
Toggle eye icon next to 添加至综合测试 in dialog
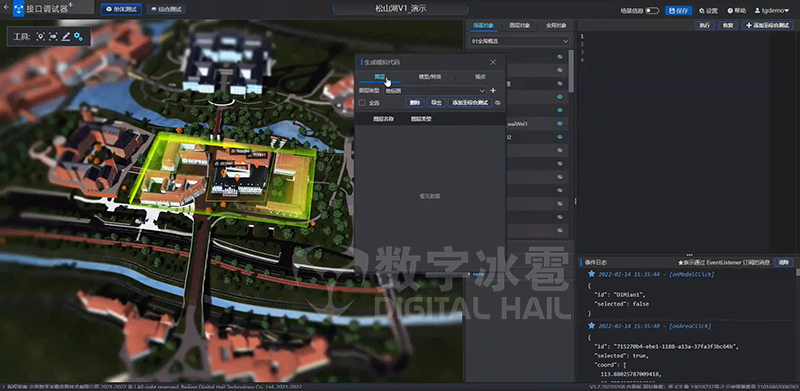(x=498, y=103)
